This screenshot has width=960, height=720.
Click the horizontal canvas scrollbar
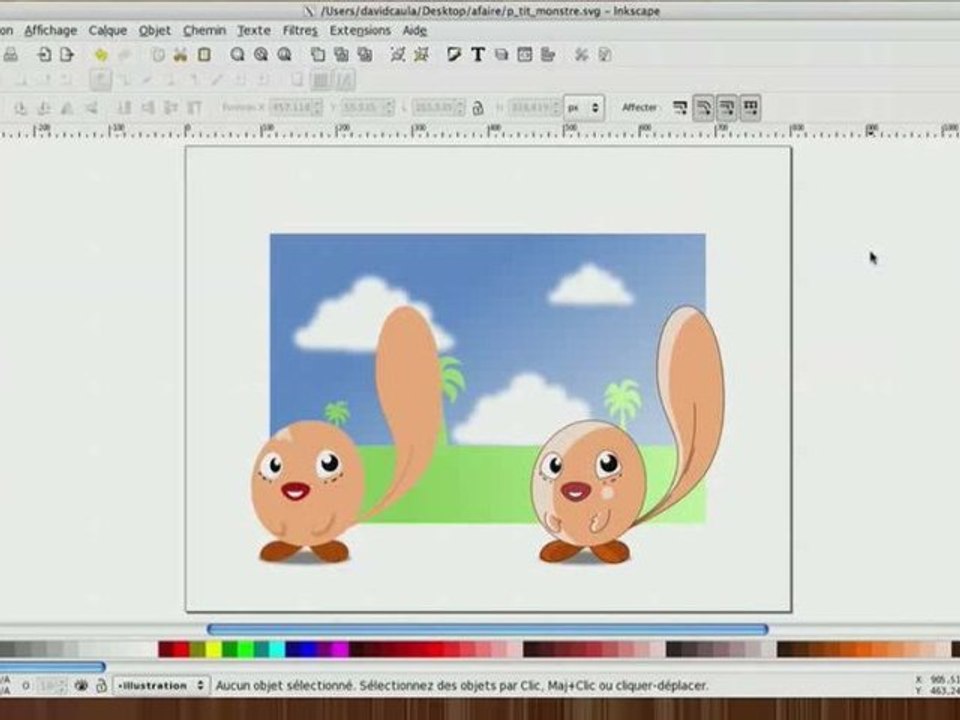487,629
